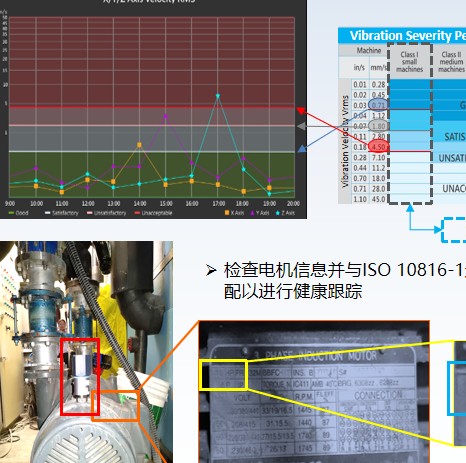
Task: Click the red arrowhead beside the chart
Action: point(300,110)
